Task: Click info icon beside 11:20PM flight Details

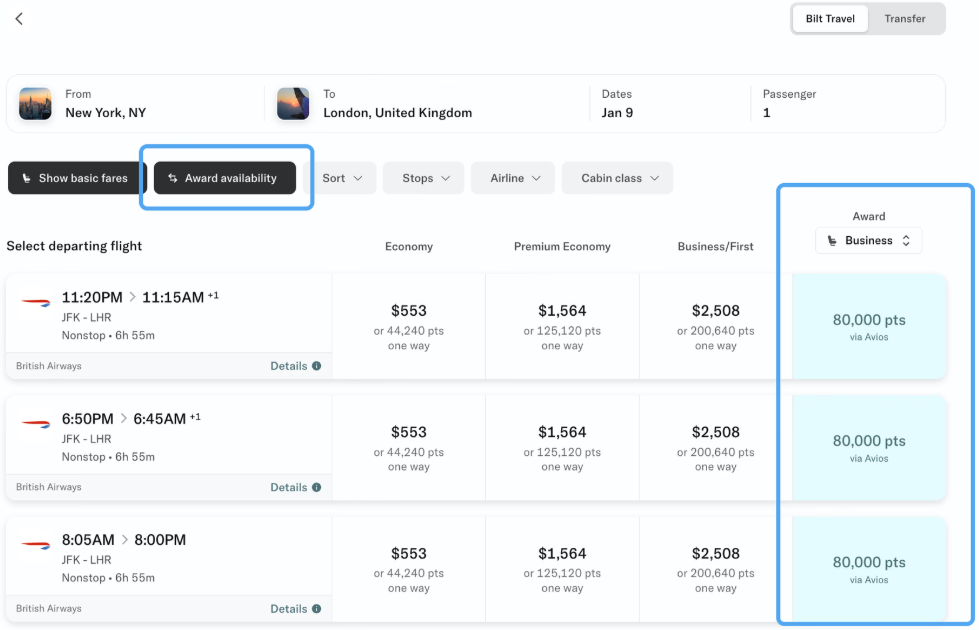Action: point(317,366)
